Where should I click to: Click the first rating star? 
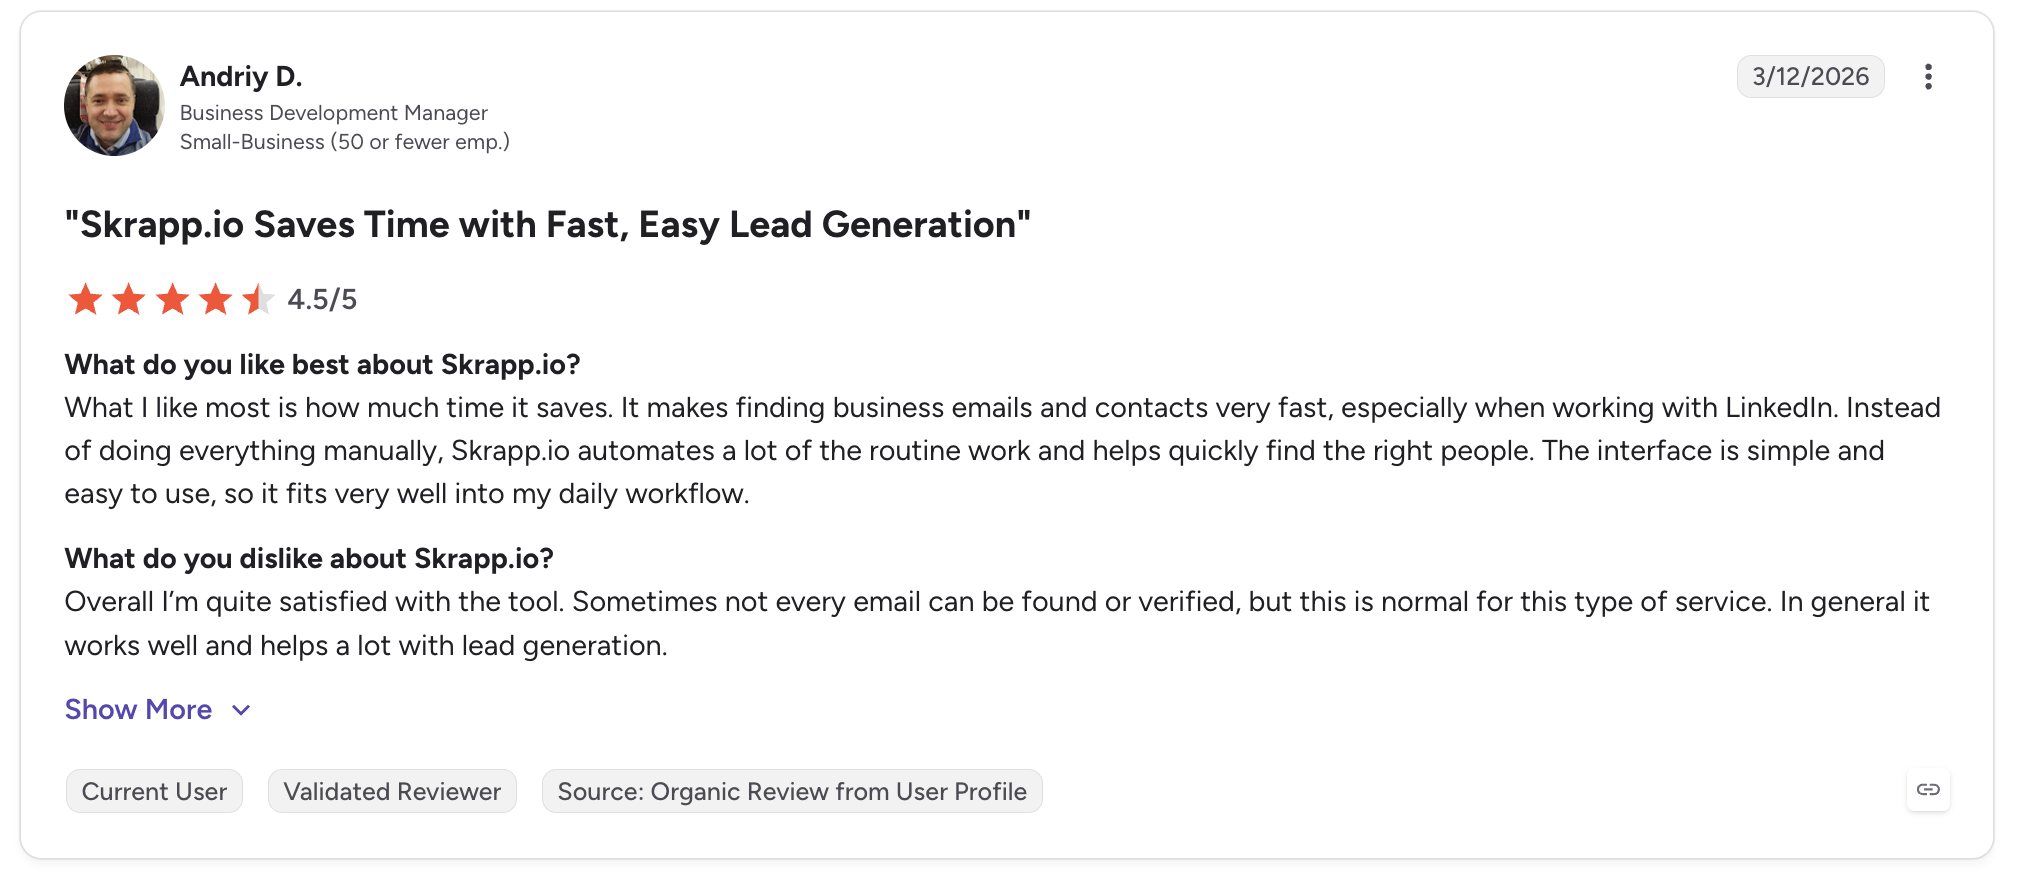[85, 299]
